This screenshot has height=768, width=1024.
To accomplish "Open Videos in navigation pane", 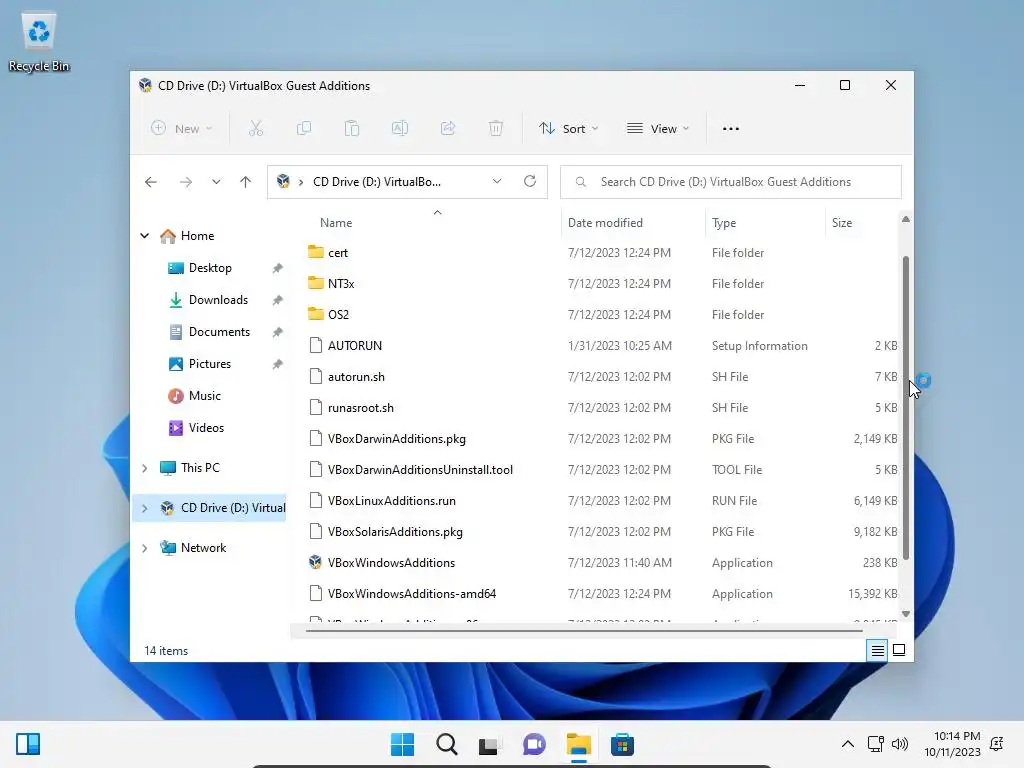I will coord(206,428).
